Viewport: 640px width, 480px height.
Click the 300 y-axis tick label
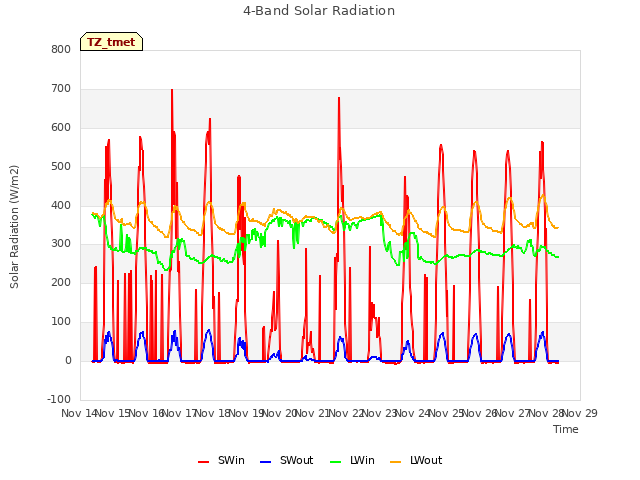[61, 243]
